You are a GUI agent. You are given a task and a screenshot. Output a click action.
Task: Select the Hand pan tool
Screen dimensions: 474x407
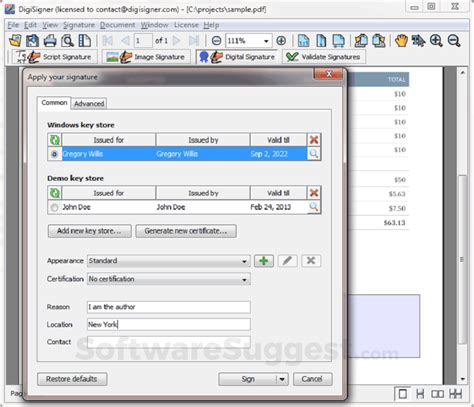pos(401,41)
